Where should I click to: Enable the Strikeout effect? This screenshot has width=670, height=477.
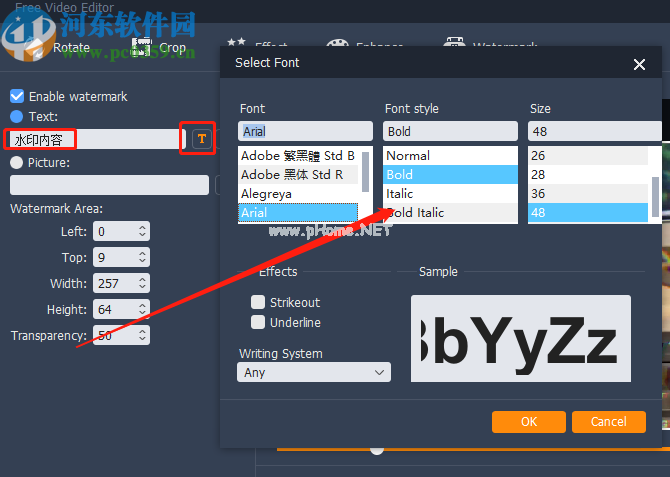258,302
